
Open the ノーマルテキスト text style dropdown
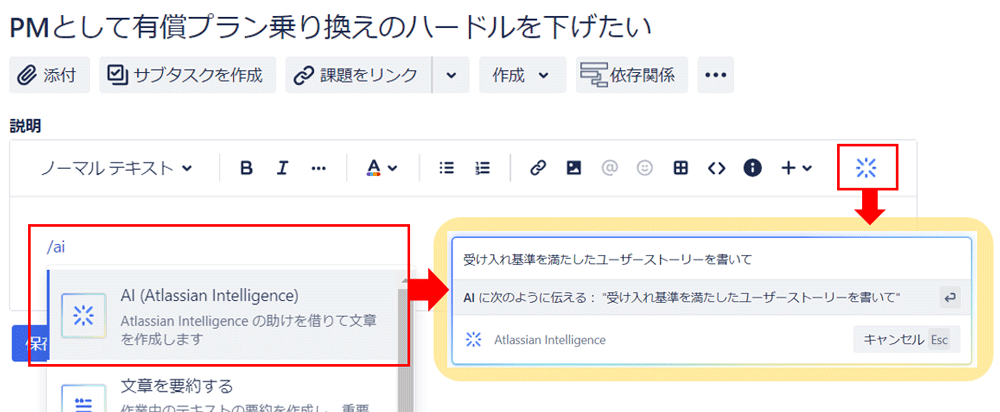pyautogui.click(x=117, y=168)
